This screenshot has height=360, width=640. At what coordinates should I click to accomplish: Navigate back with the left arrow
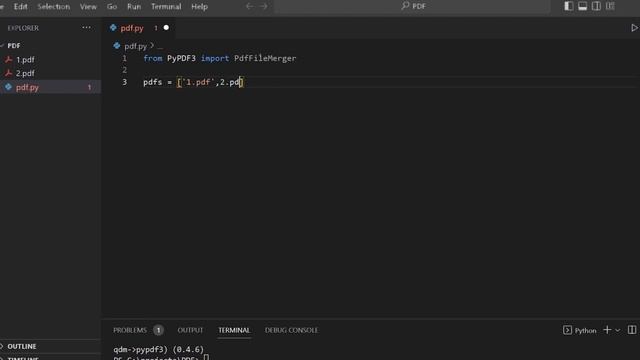coord(249,6)
